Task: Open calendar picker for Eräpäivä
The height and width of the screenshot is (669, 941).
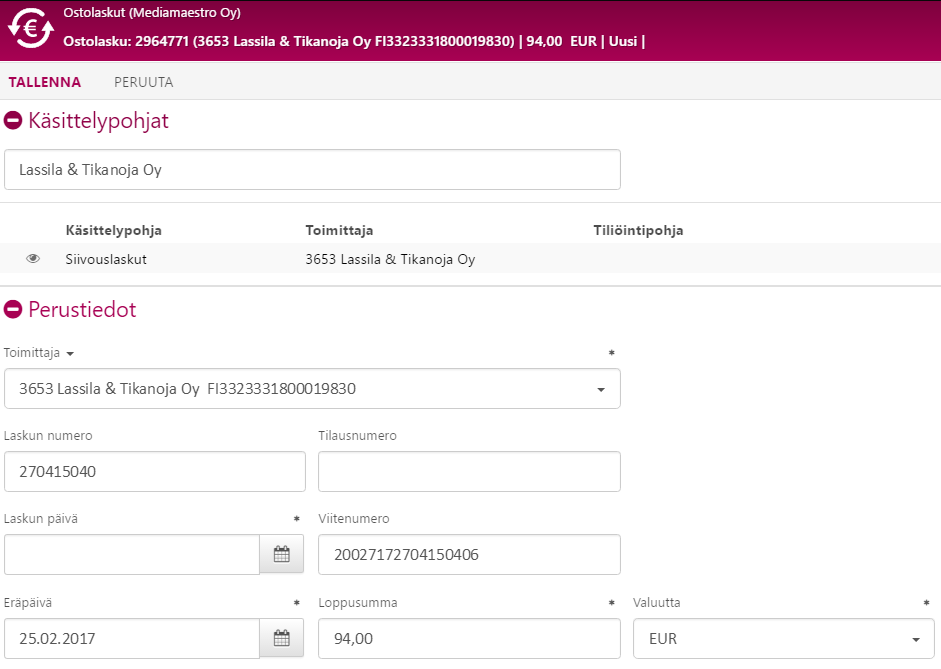Action: [x=281, y=638]
